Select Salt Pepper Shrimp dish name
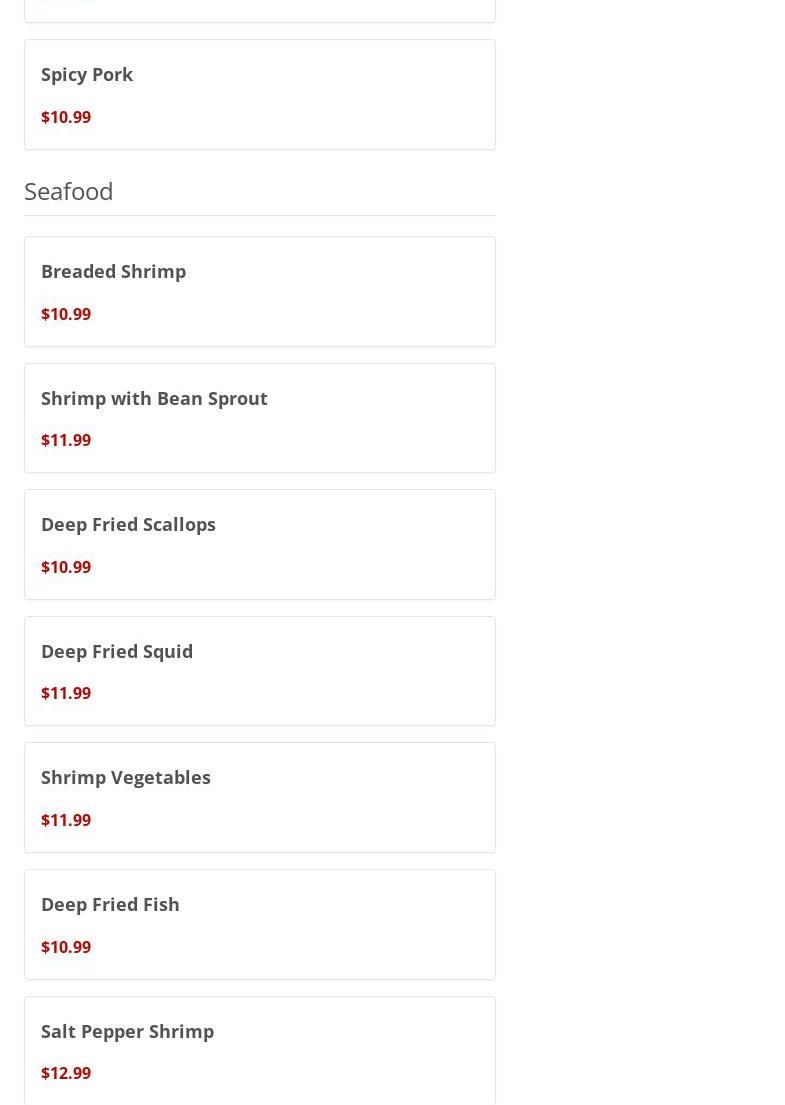Screen dimensions: 785x1105 tap(127, 1031)
